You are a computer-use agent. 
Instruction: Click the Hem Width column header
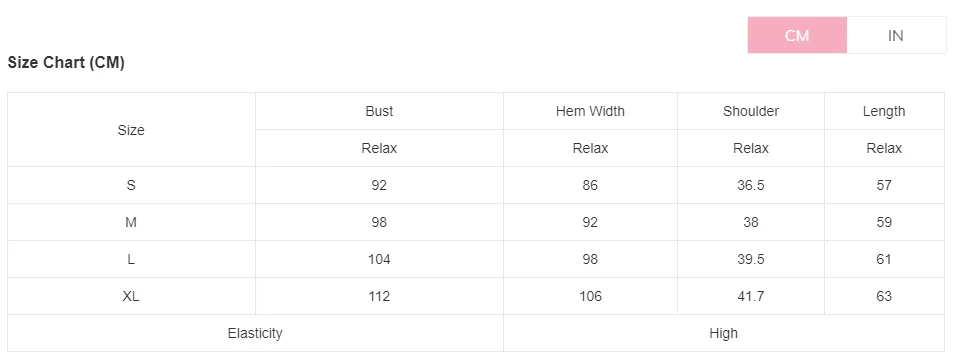click(x=590, y=111)
